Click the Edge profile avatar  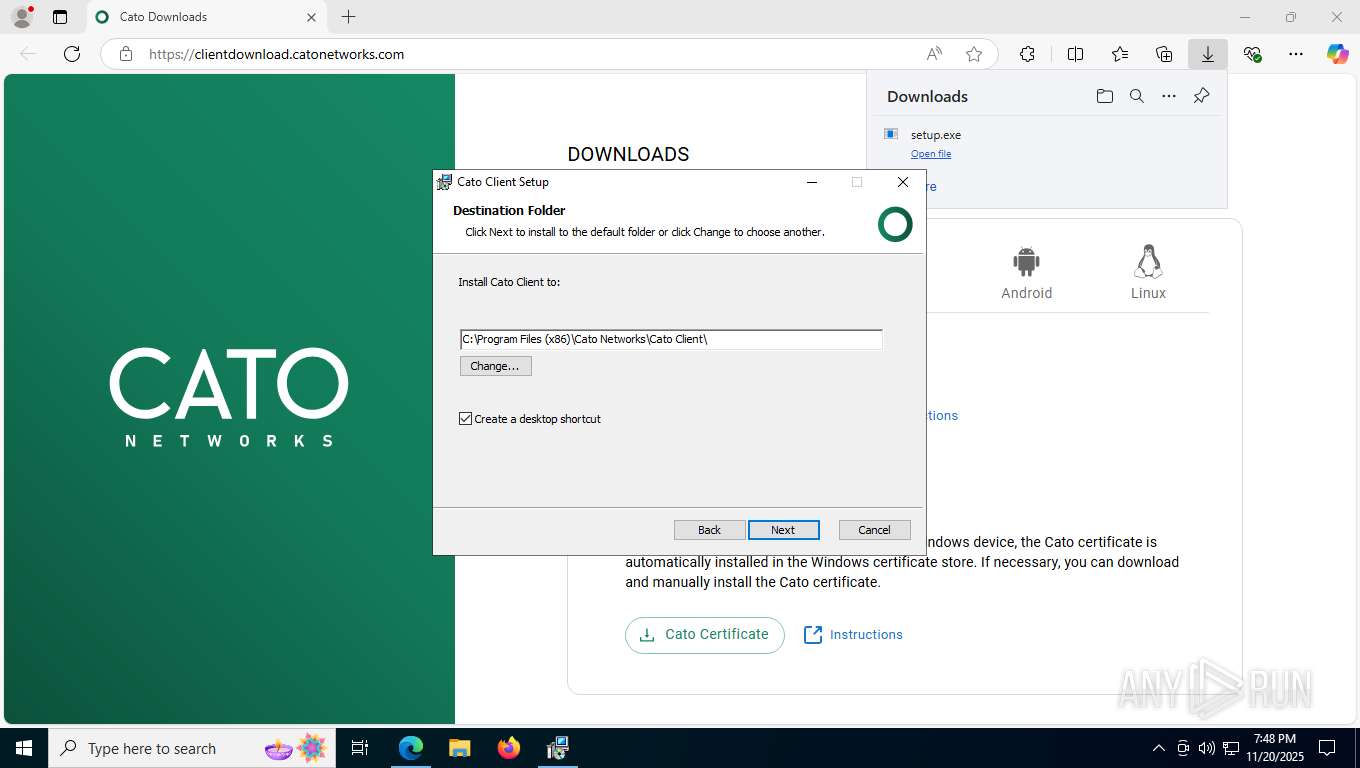tap(21, 17)
